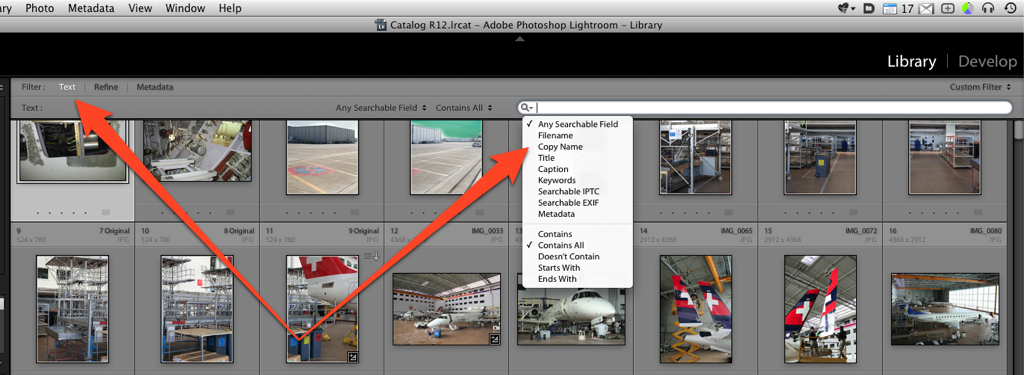Select thumbnail 11 labeled 9 Original

[322, 308]
